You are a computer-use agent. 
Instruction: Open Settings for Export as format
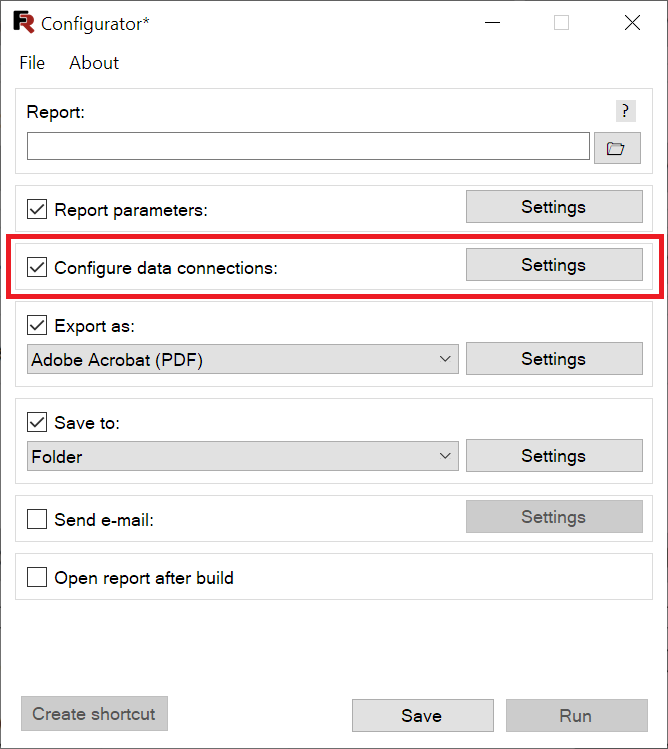[x=554, y=359]
